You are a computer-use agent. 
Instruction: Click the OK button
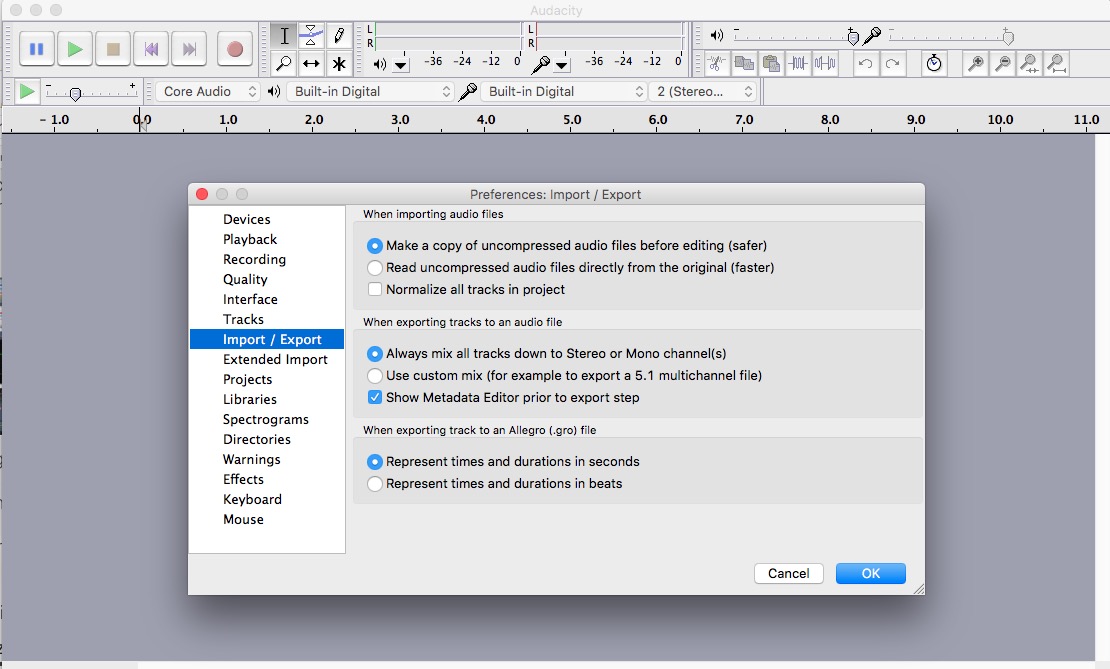point(870,573)
